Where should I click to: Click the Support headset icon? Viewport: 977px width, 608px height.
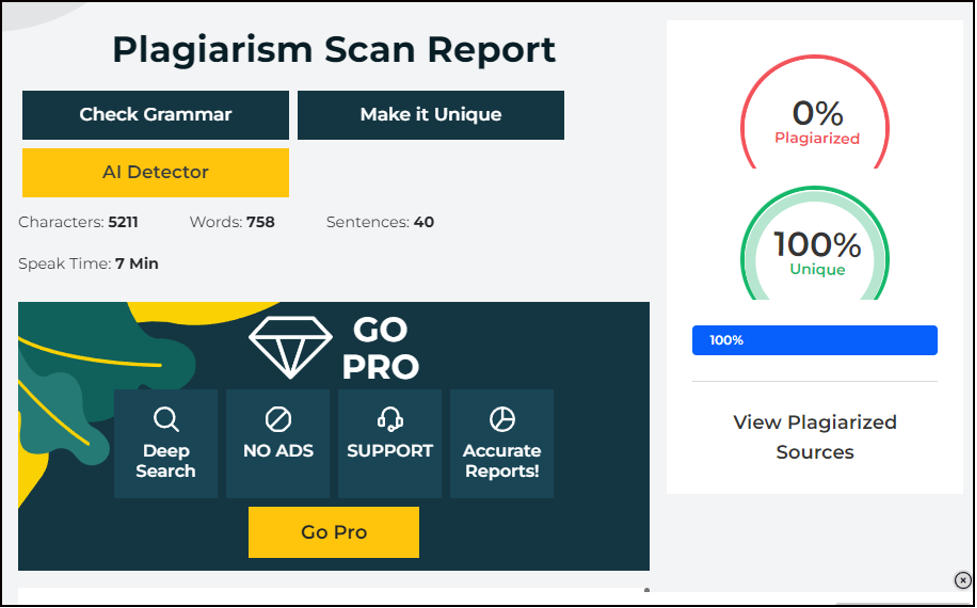[x=390, y=418]
